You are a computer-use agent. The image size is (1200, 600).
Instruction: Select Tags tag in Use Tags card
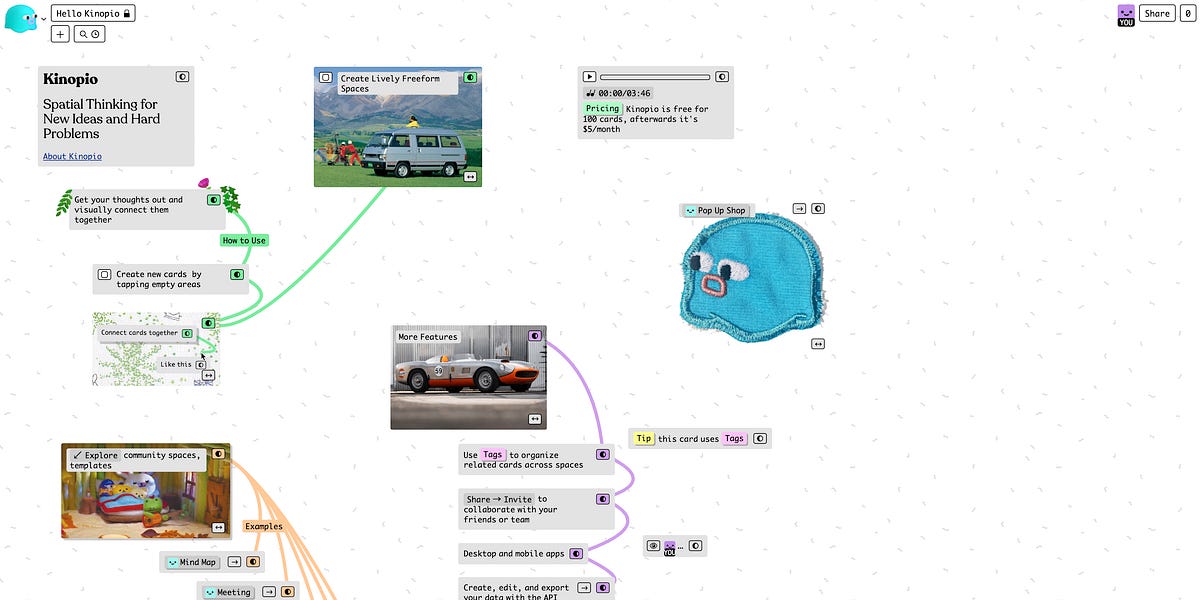[493, 454]
